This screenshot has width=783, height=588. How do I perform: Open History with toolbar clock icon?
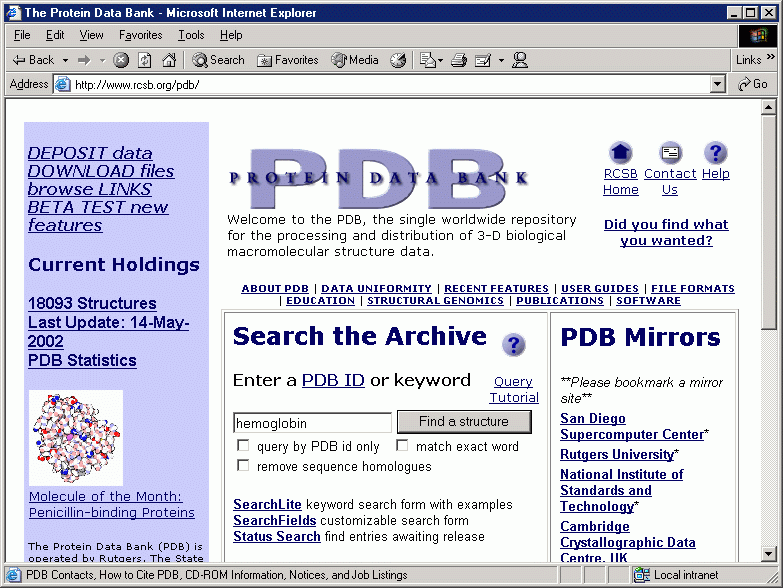coord(398,60)
